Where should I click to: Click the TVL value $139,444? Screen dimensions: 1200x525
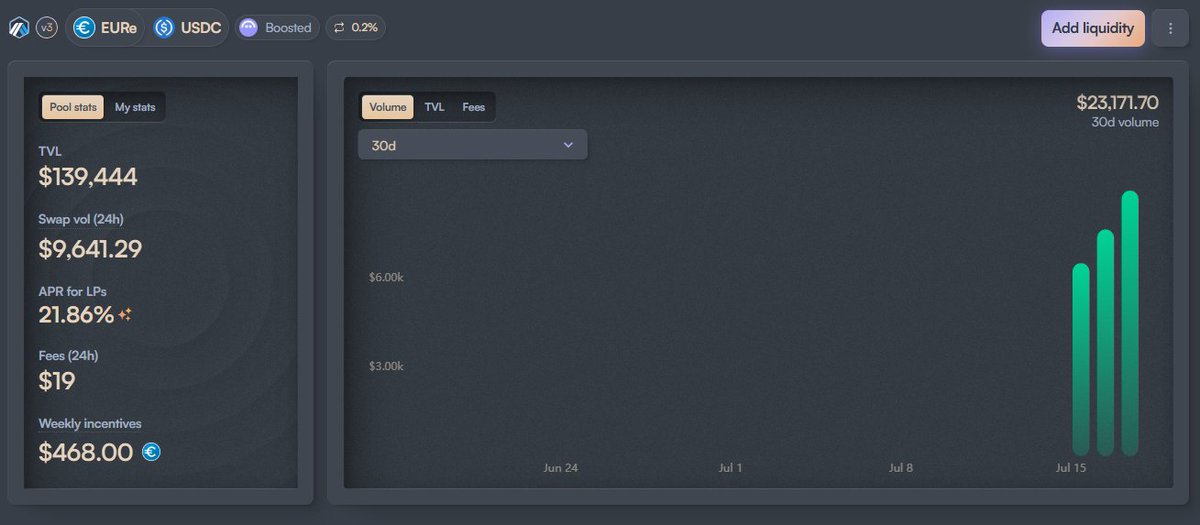click(x=88, y=177)
